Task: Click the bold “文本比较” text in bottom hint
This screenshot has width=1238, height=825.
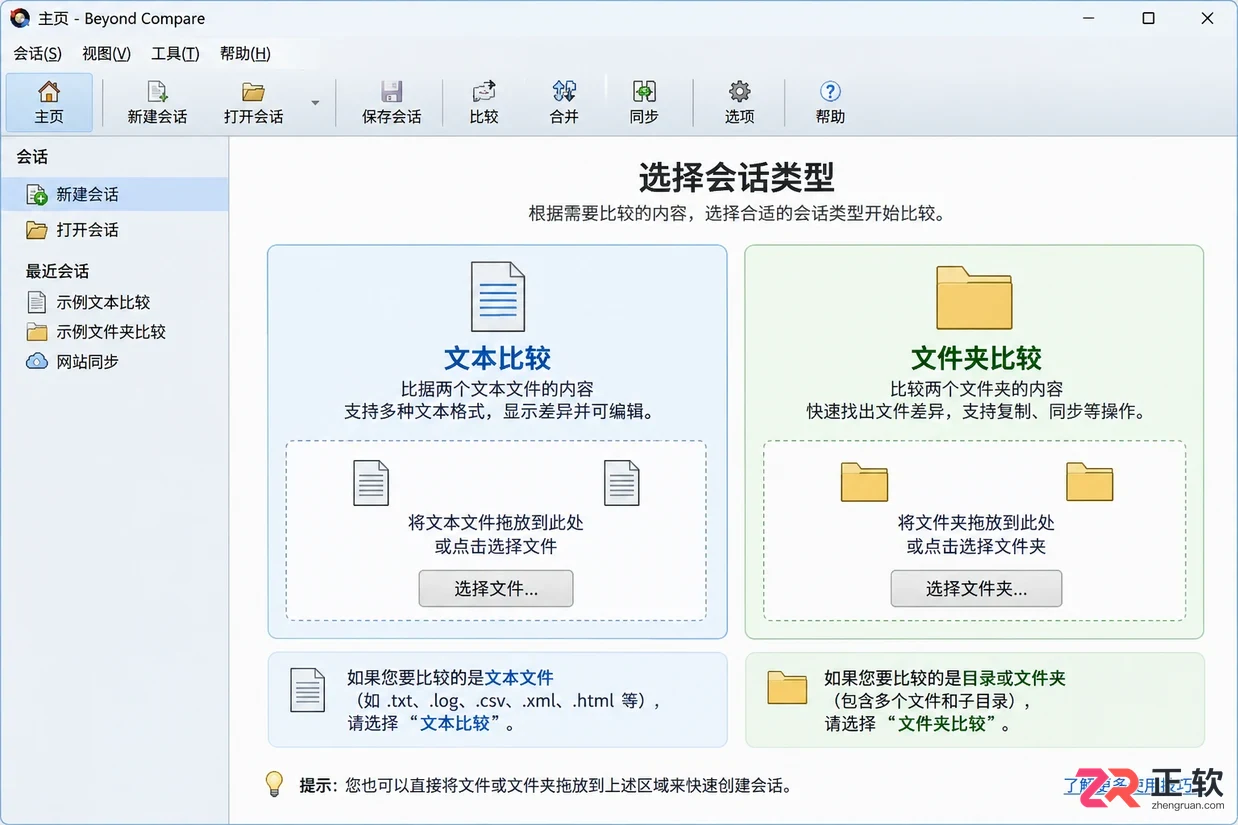Action: click(455, 723)
